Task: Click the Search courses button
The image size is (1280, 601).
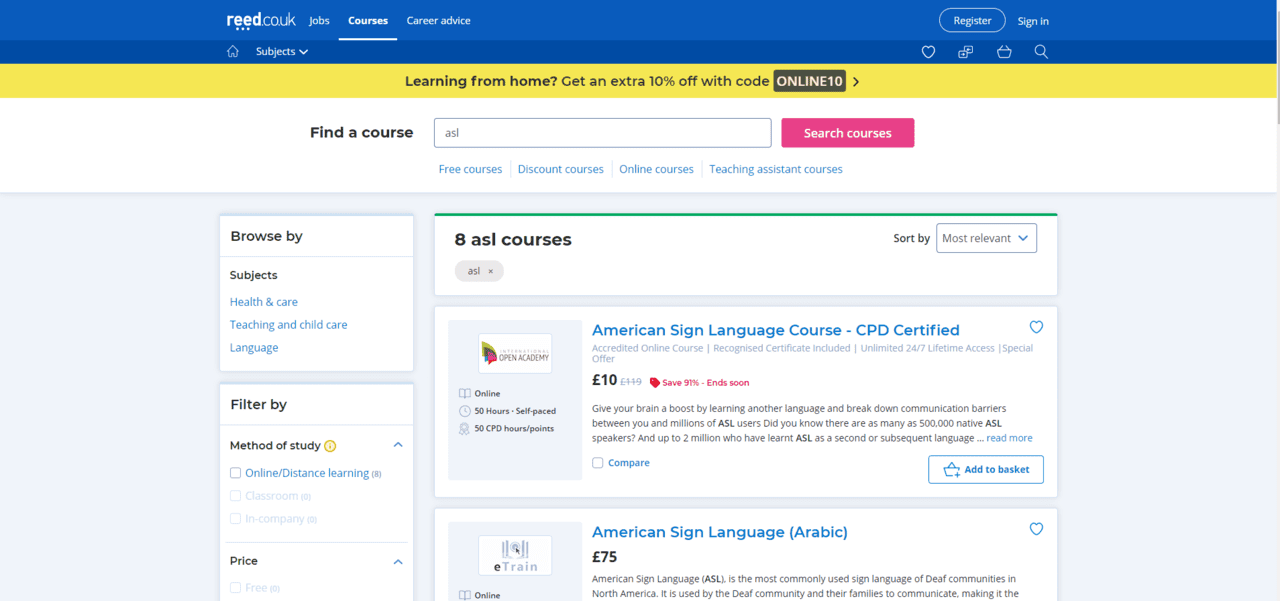Action: click(848, 133)
